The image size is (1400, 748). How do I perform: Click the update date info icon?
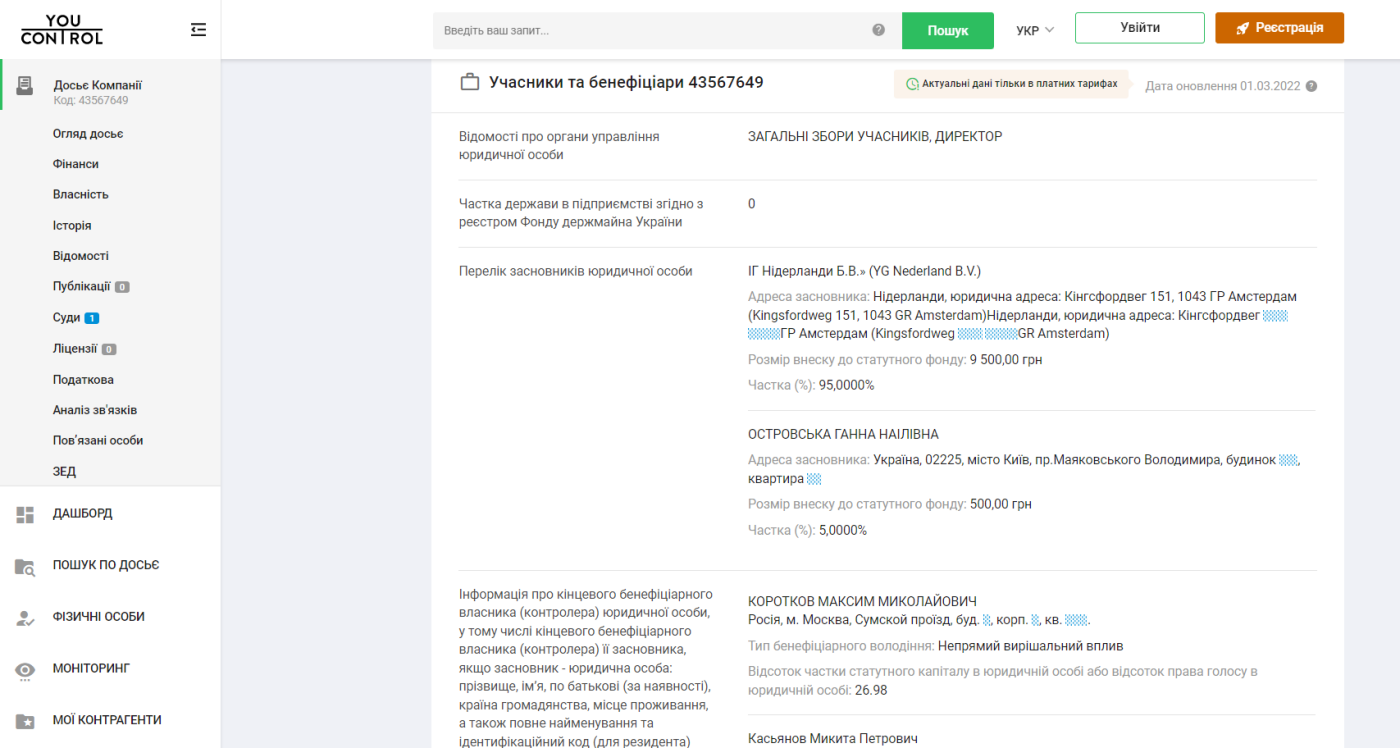[1311, 86]
